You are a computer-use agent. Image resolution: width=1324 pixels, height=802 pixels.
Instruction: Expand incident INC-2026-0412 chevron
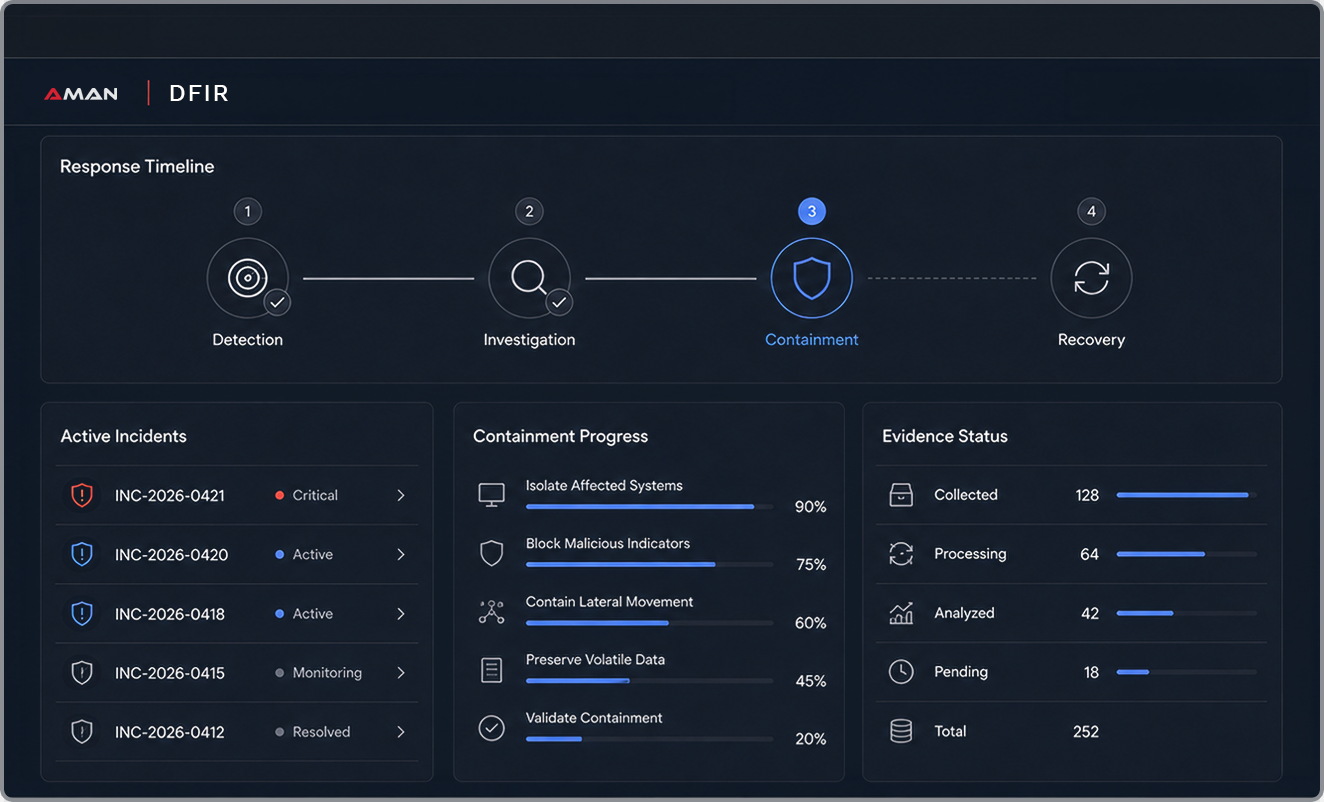(x=401, y=732)
